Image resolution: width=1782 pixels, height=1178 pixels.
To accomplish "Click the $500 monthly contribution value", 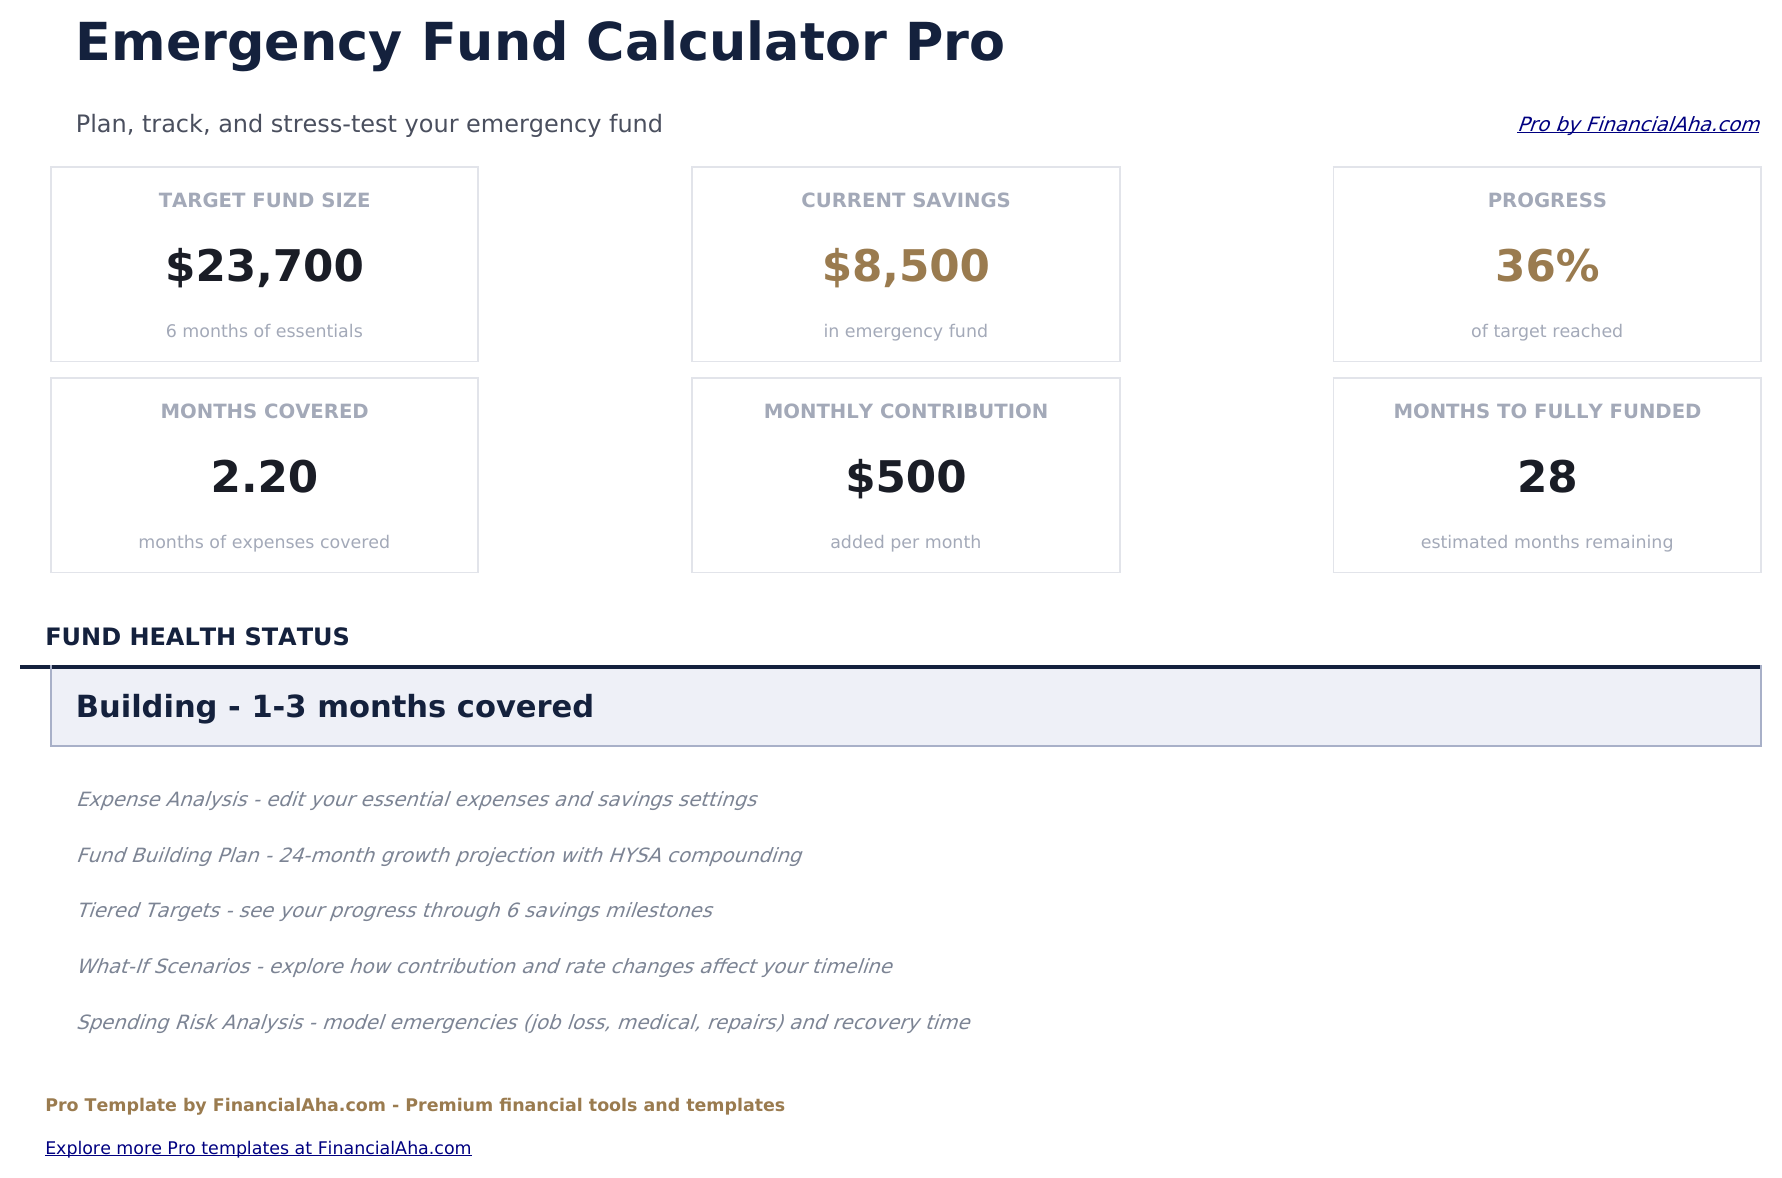I will click(x=905, y=477).
